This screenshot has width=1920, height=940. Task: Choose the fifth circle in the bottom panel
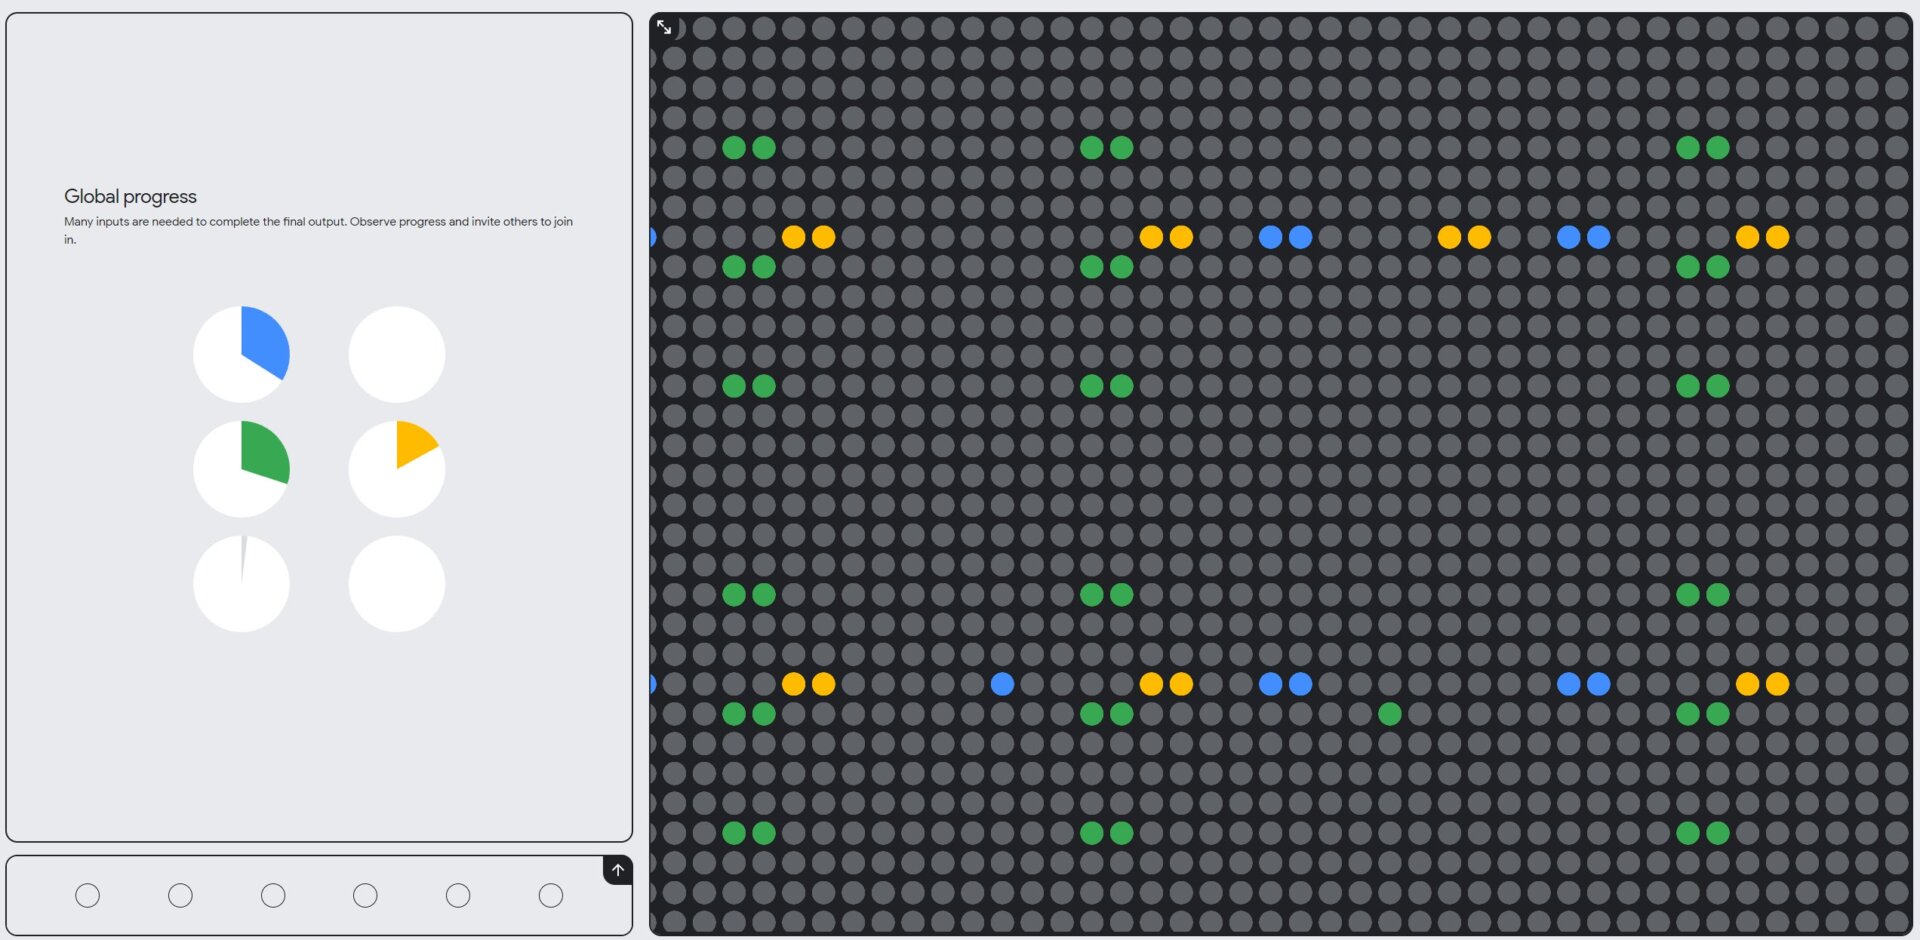tap(458, 895)
